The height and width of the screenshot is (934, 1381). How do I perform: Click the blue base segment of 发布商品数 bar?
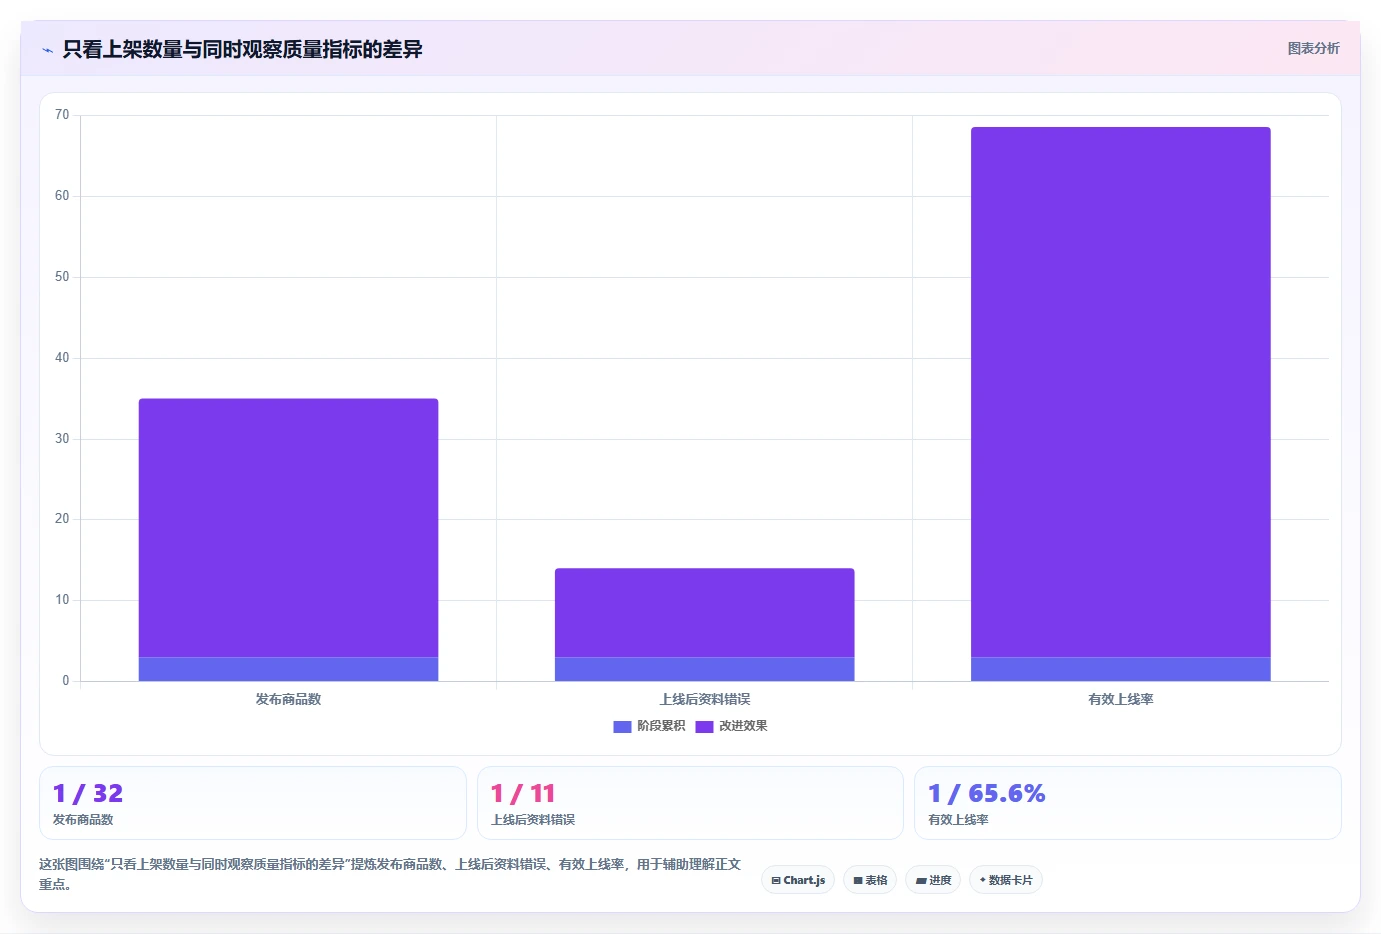coord(288,669)
